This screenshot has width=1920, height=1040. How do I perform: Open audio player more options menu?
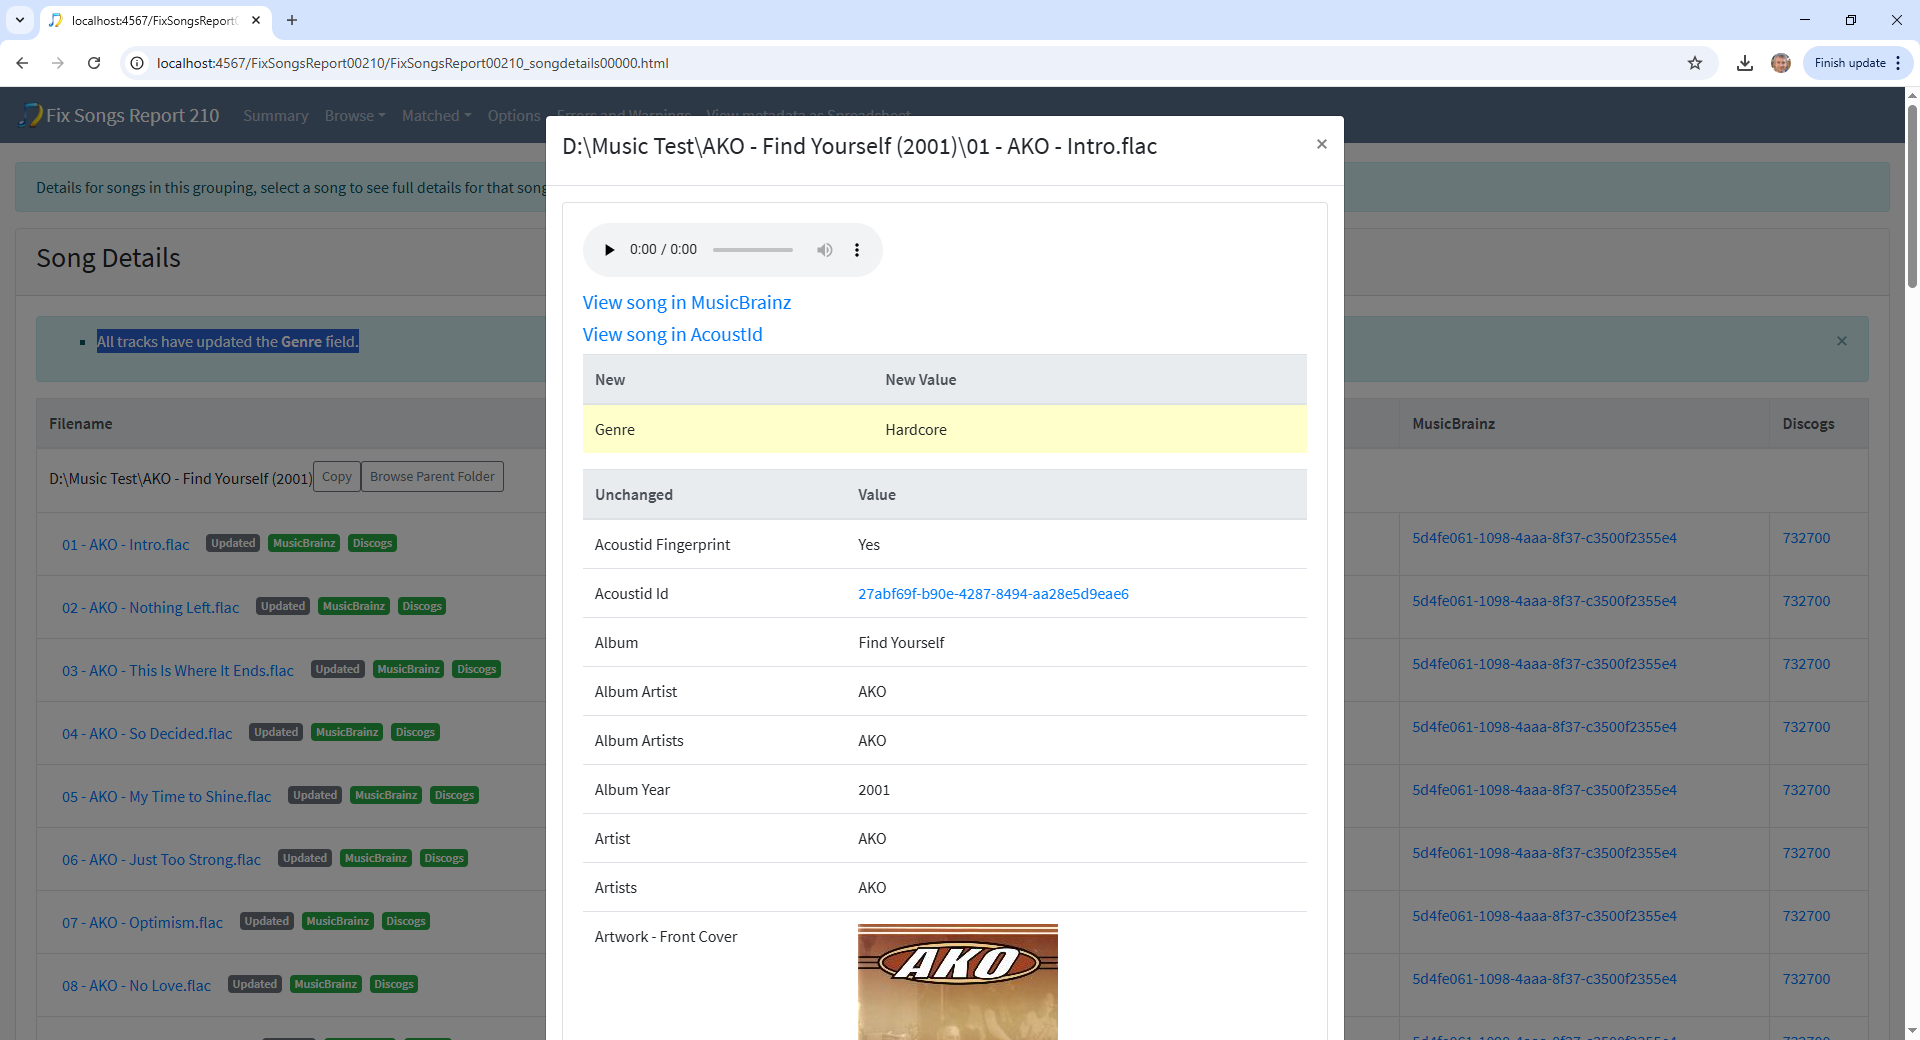857,250
